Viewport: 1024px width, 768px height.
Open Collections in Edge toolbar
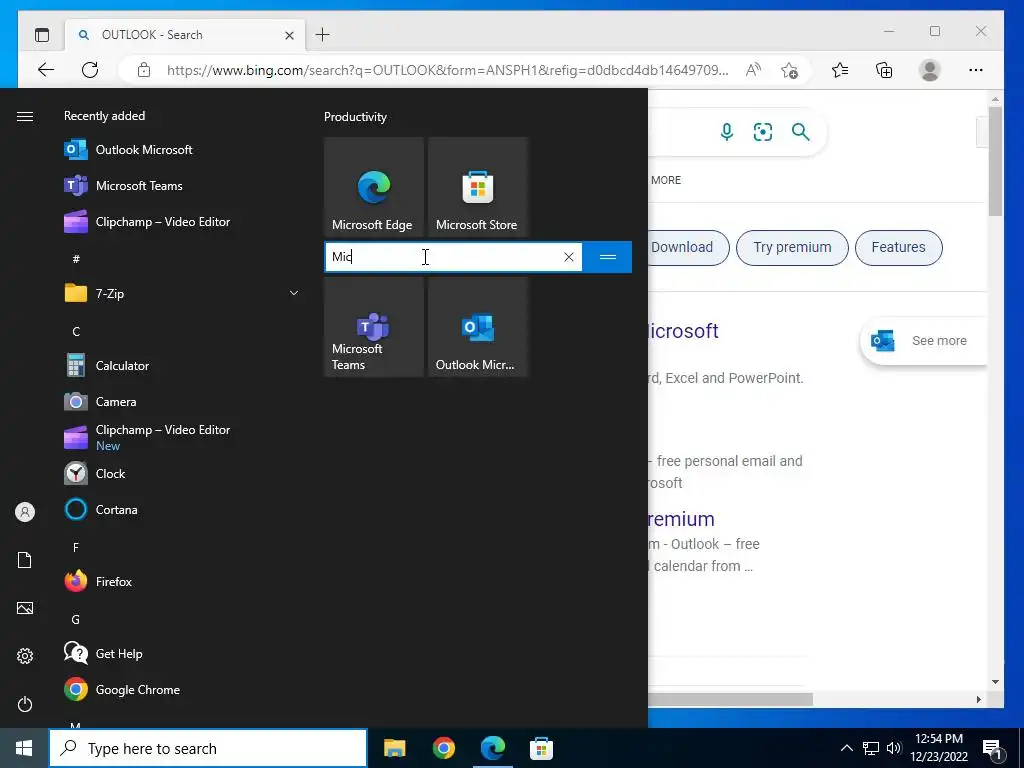(884, 70)
